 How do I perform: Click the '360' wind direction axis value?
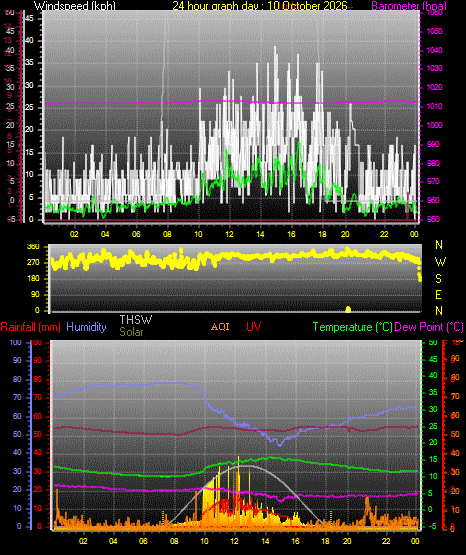coord(33,247)
